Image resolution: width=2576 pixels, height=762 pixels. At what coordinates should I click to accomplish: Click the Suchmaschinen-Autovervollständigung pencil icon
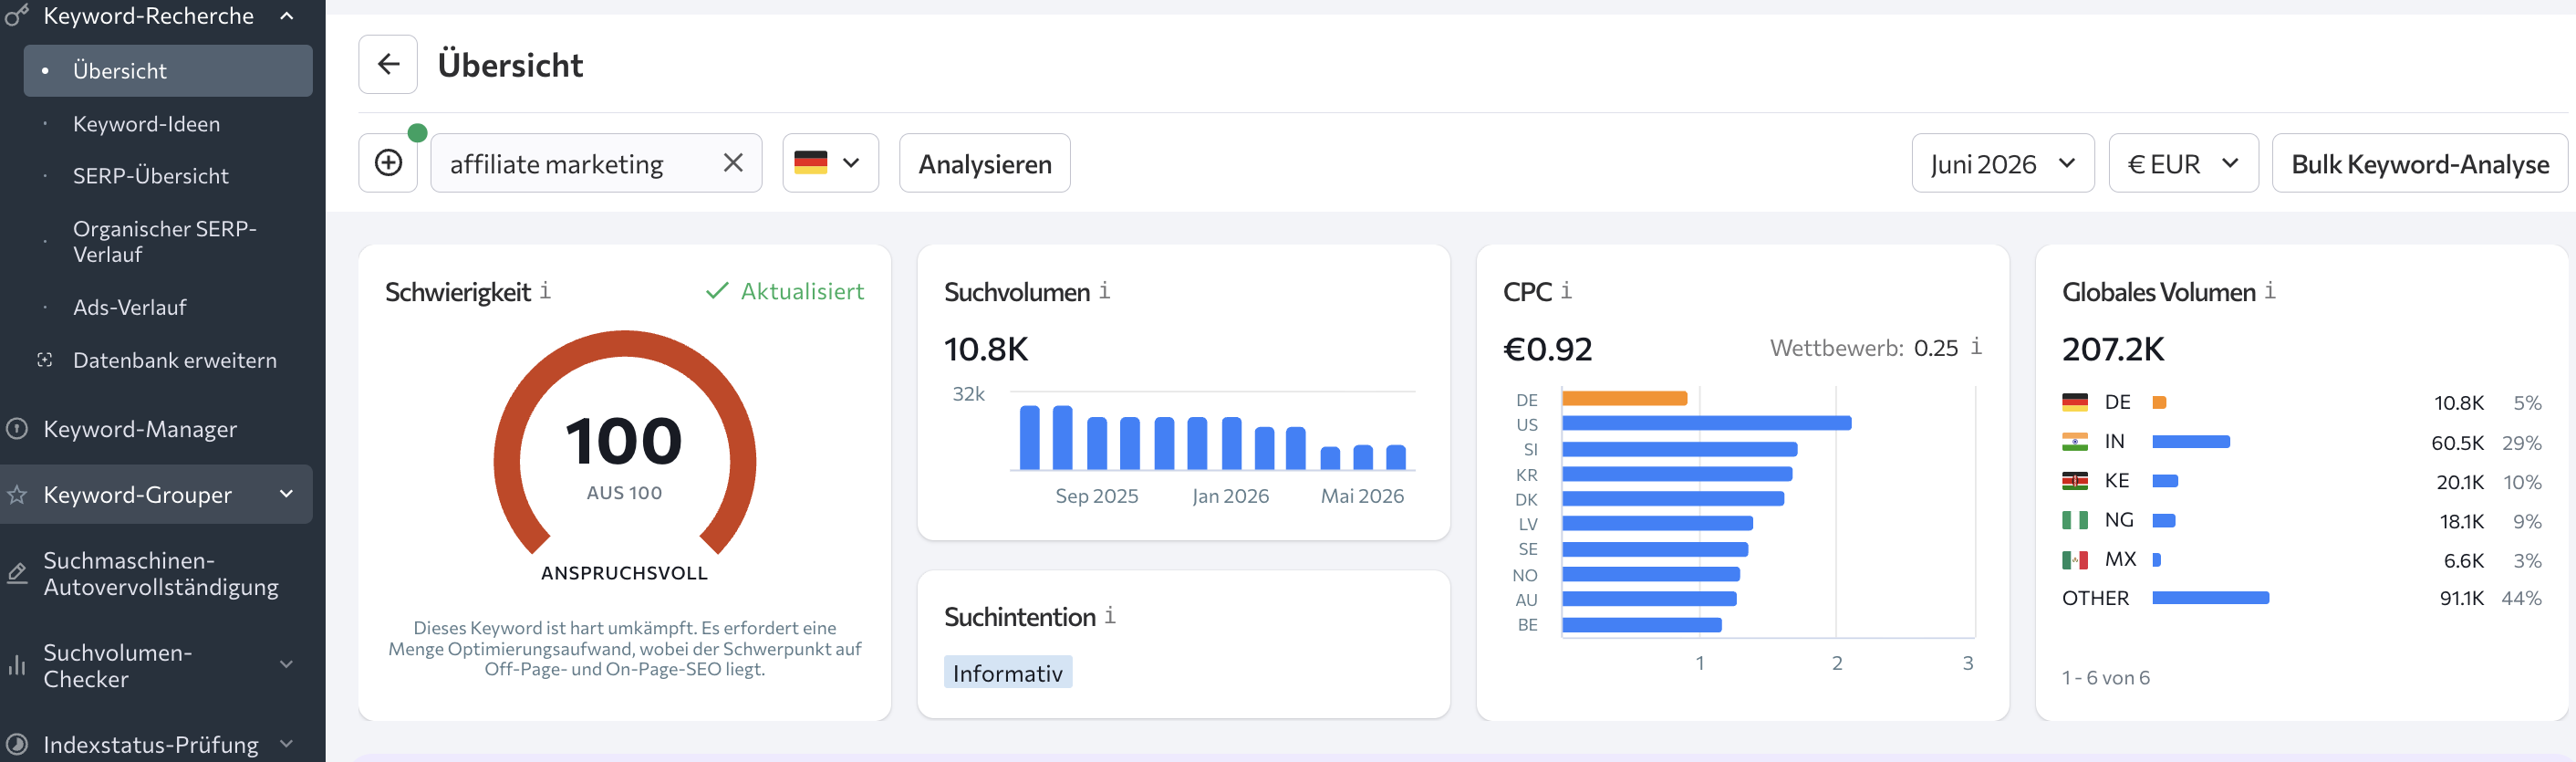pyautogui.click(x=17, y=574)
